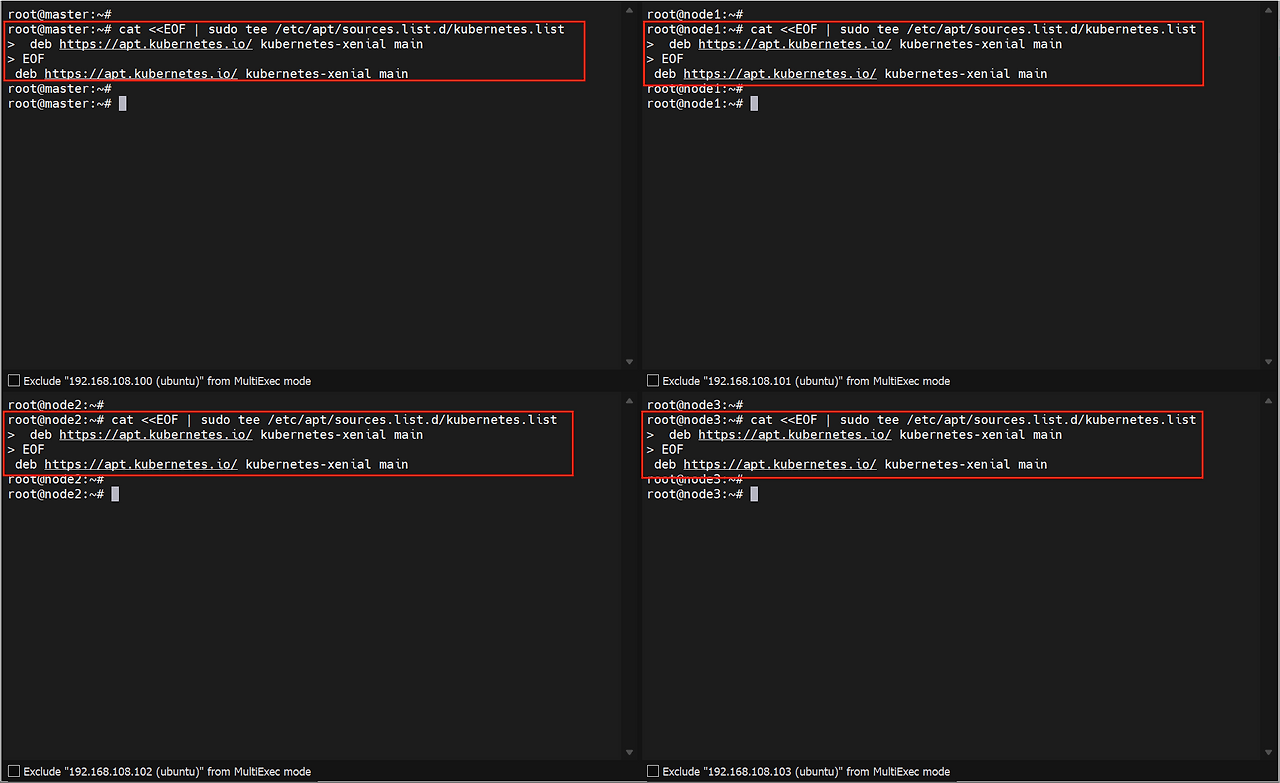
Task: Open apt.kubernetes.io link in node1's tee output line
Action: coord(779,74)
